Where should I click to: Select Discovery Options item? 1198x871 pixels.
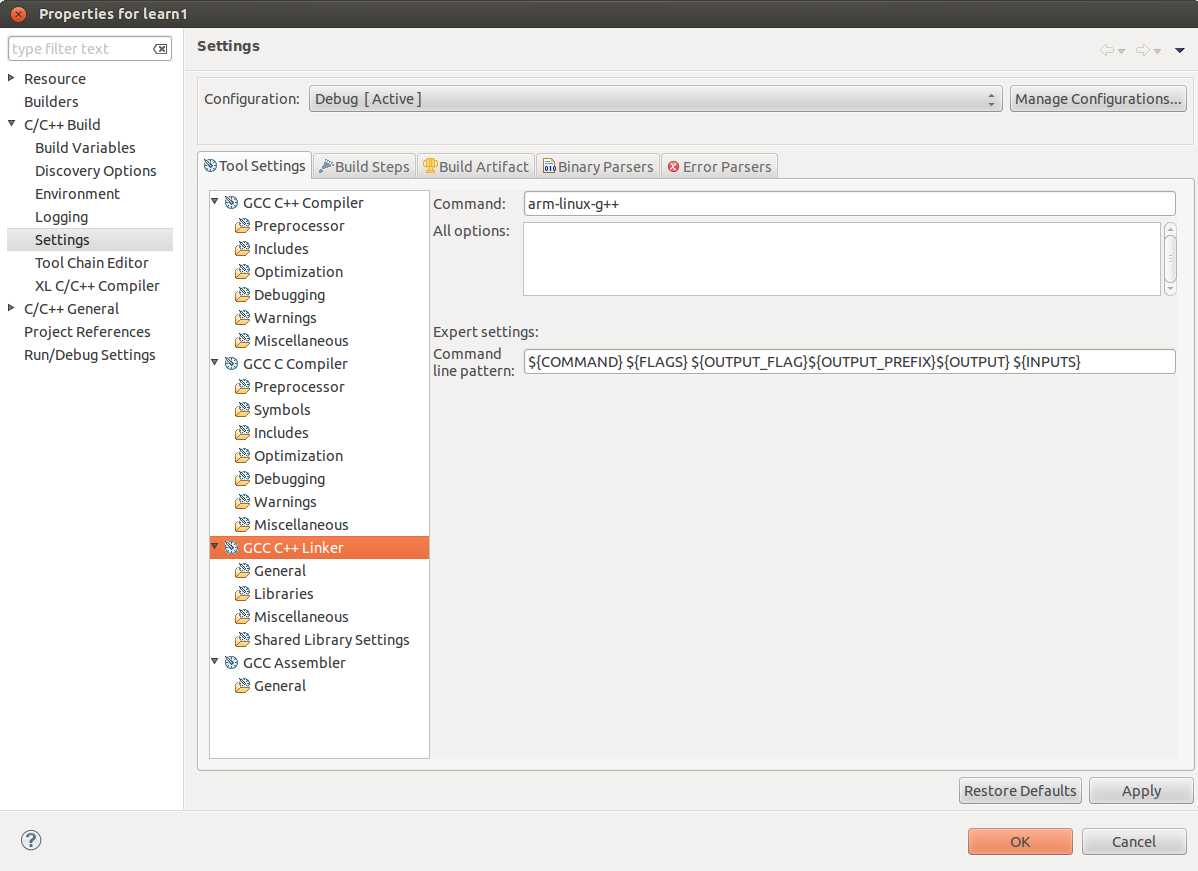tap(96, 170)
